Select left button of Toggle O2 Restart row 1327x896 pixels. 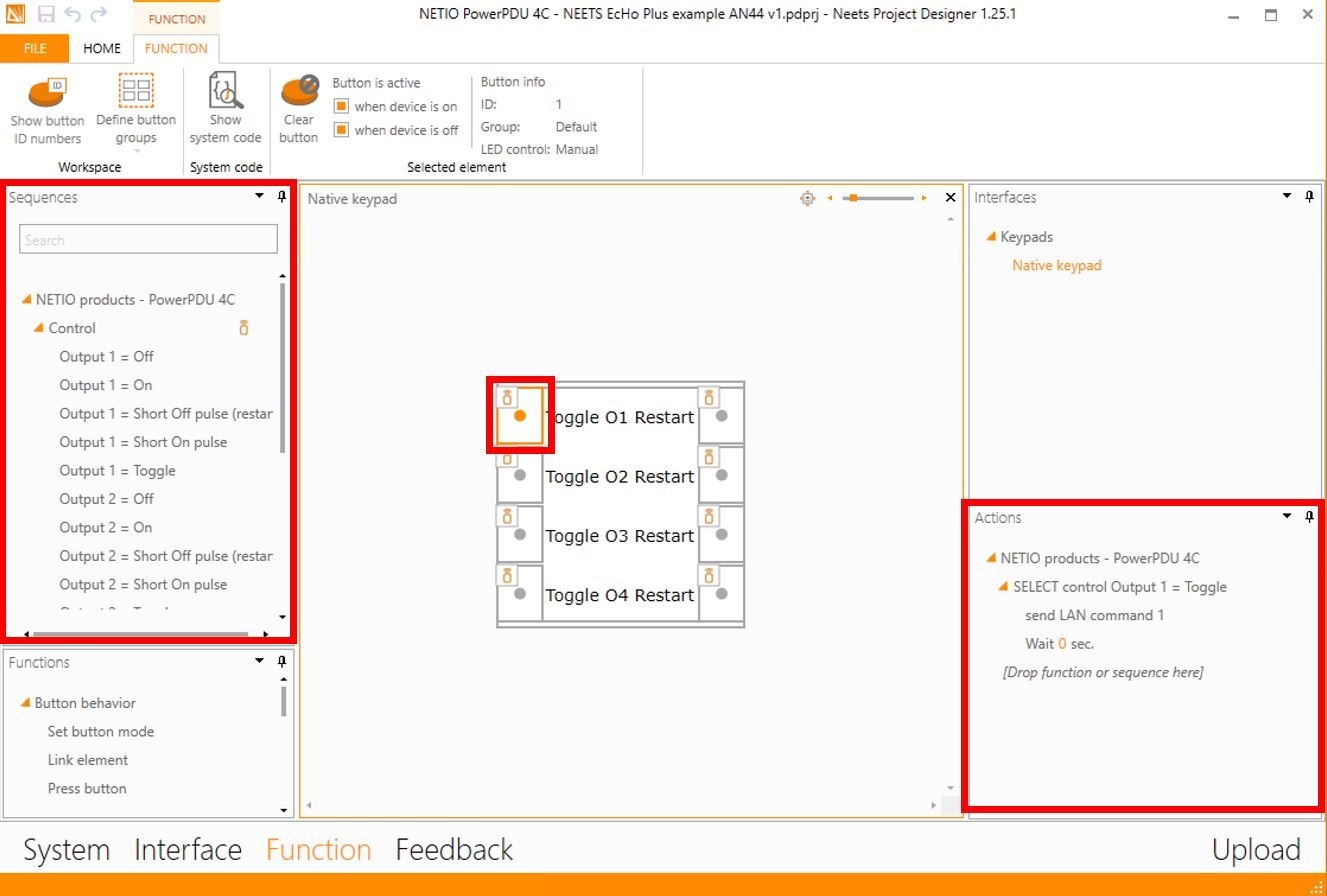click(x=520, y=476)
